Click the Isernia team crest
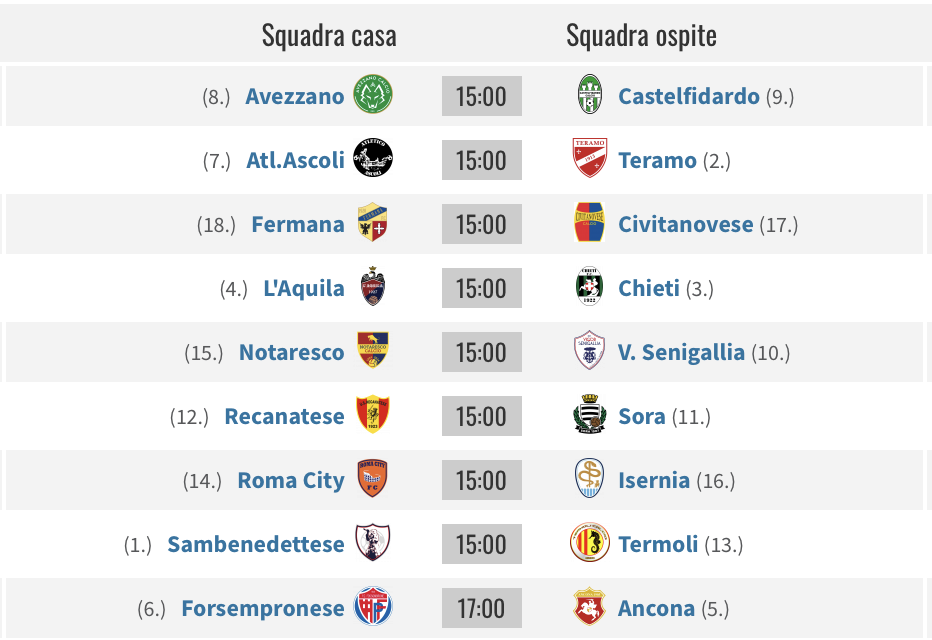Viewport: 932px width, 640px height. (589, 480)
